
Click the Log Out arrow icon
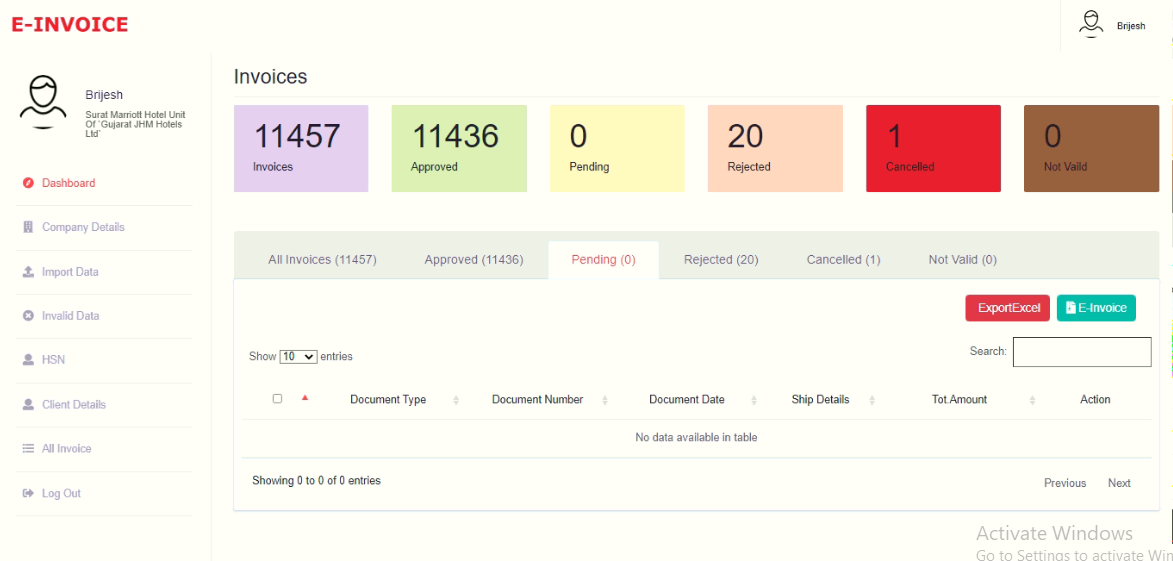[x=28, y=494]
